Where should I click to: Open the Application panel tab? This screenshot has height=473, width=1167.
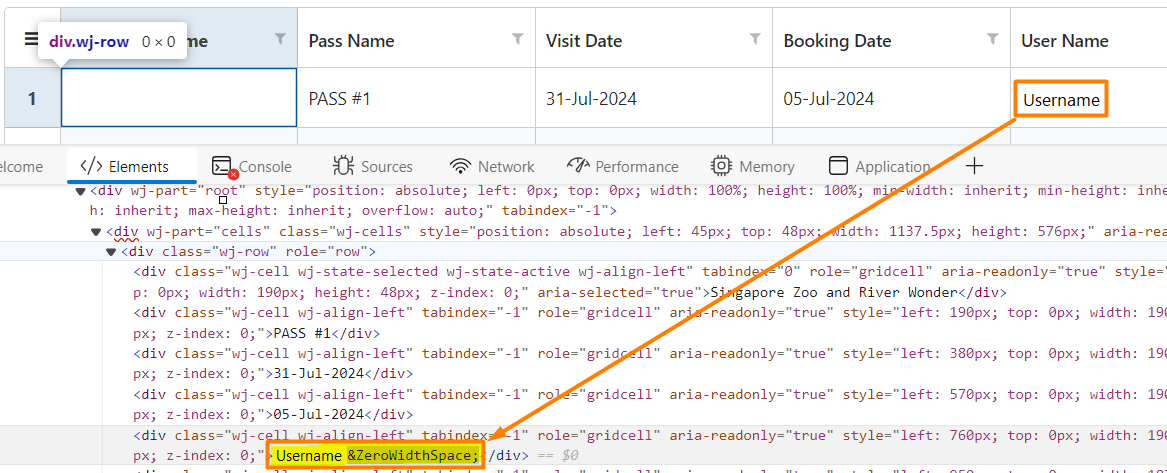[x=879, y=167]
